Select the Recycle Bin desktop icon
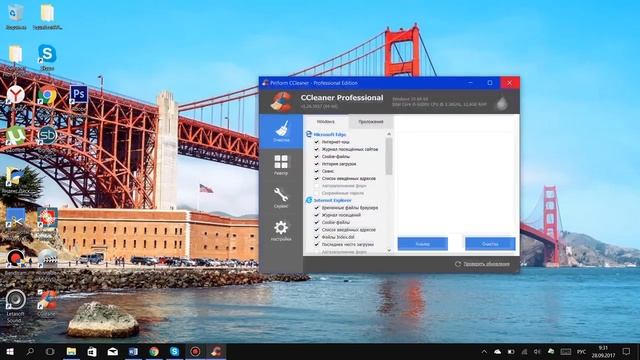The height and width of the screenshot is (360, 640). click(16, 17)
